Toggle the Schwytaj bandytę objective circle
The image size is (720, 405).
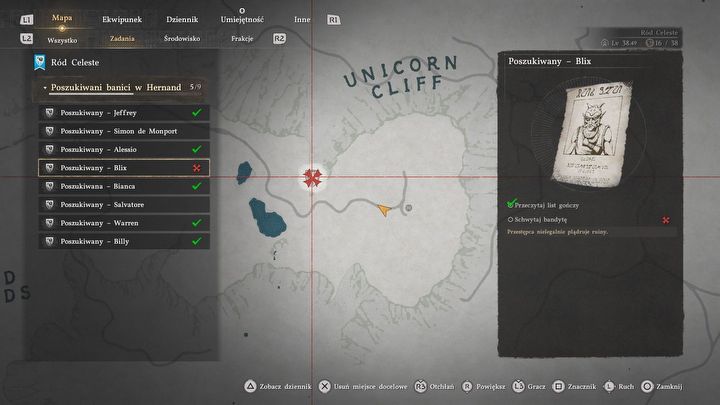[510, 220]
